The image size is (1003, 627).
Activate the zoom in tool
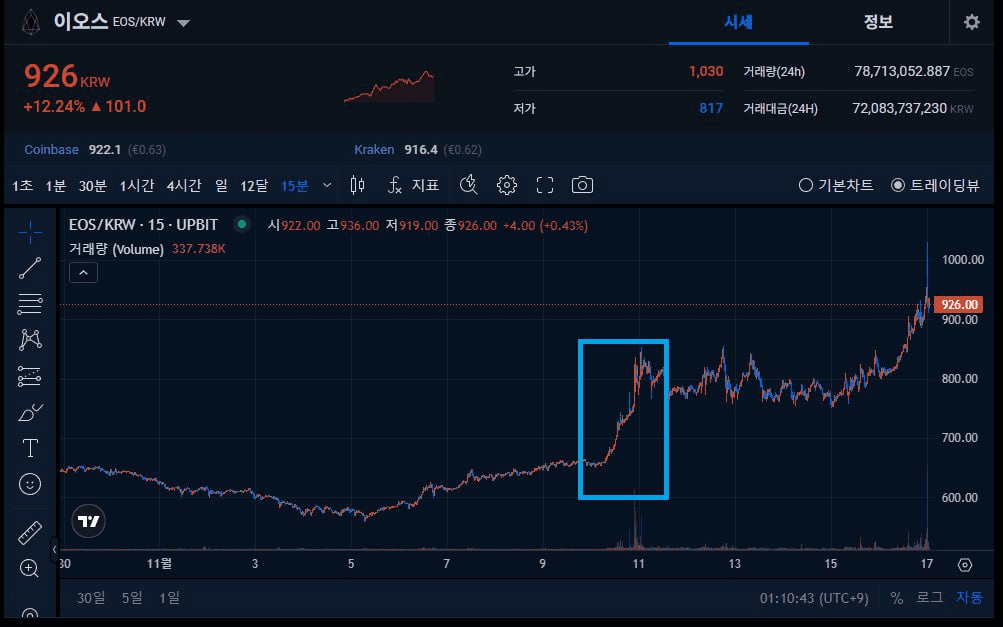29,568
